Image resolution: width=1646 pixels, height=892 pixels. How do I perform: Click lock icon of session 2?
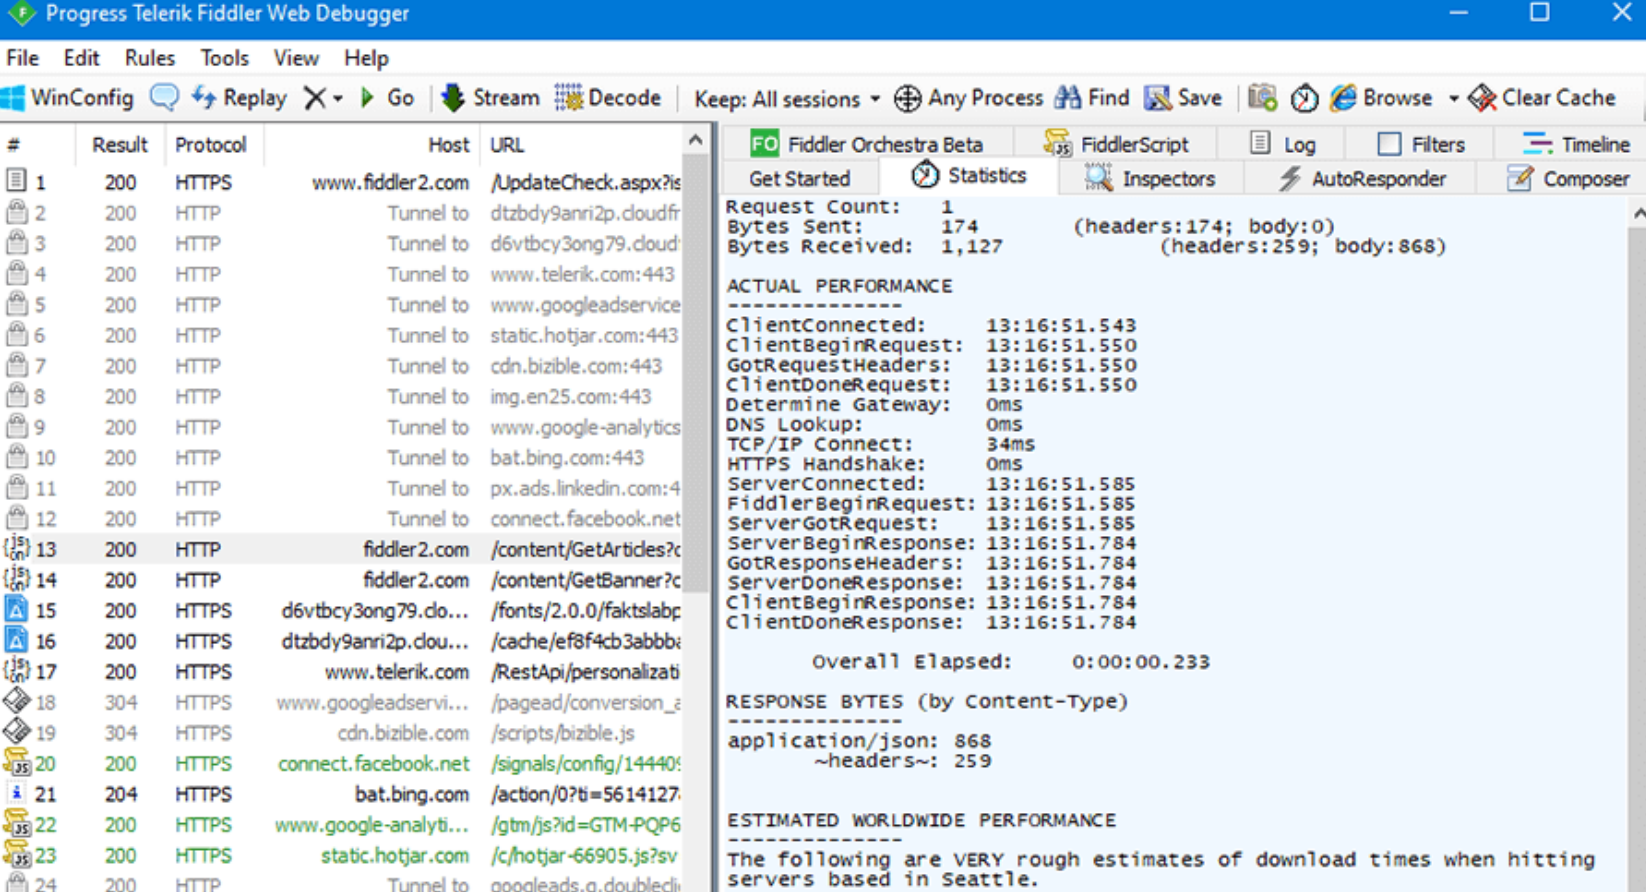point(16,212)
